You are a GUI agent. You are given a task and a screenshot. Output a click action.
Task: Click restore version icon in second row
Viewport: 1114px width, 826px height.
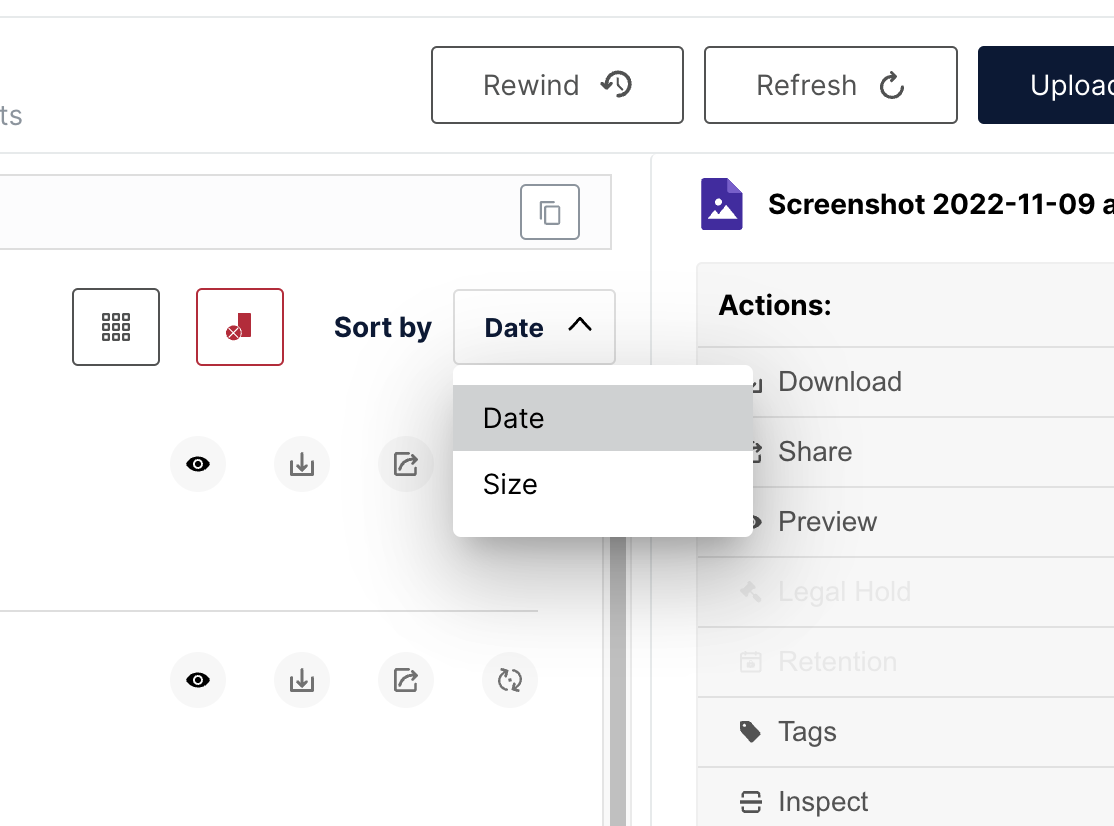coord(510,680)
